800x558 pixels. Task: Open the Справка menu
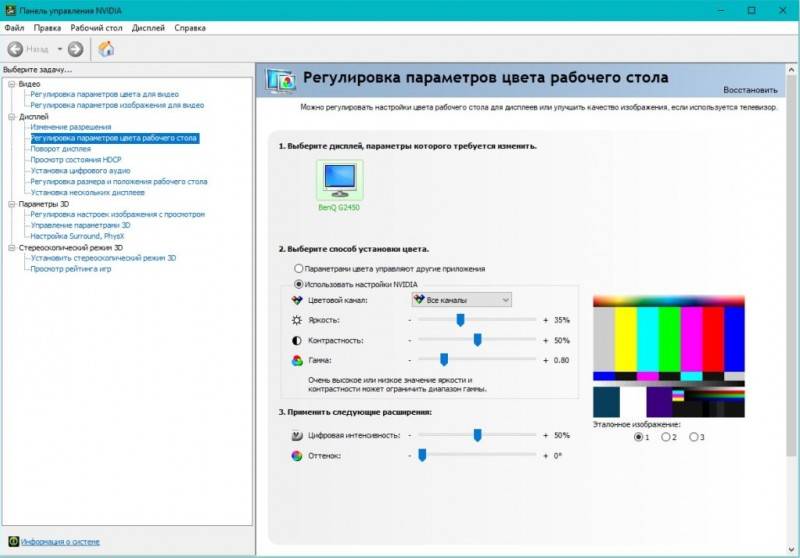tap(190, 28)
